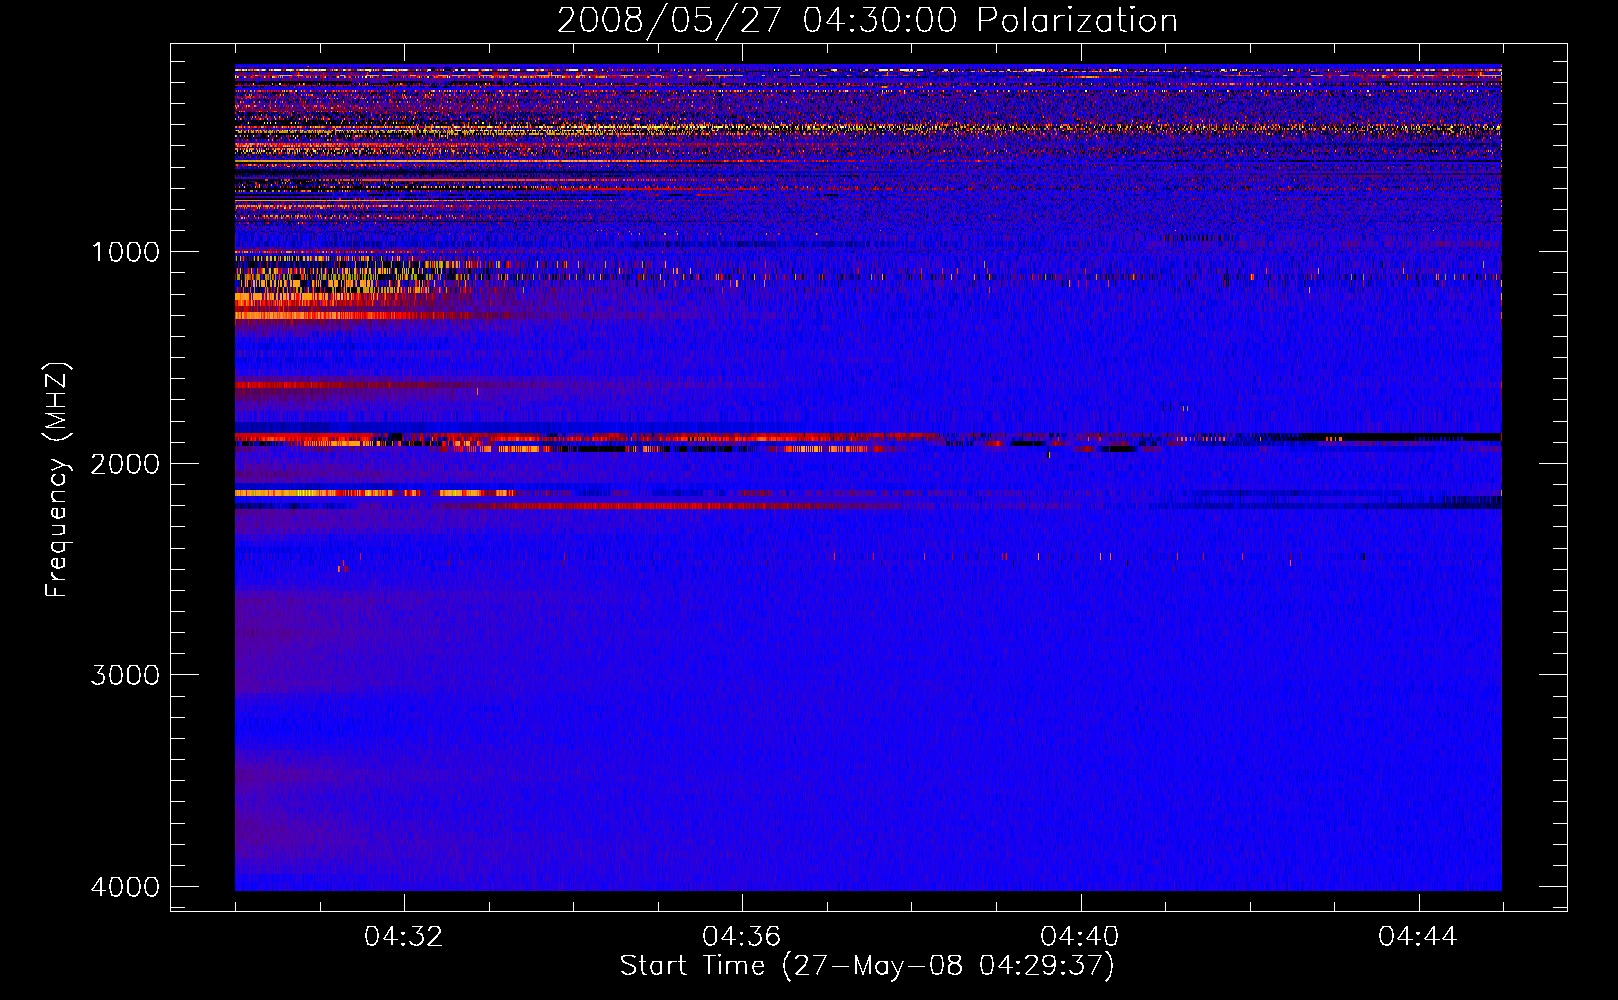
Task: Click the 04:40 time tick label
Action: (1080, 937)
